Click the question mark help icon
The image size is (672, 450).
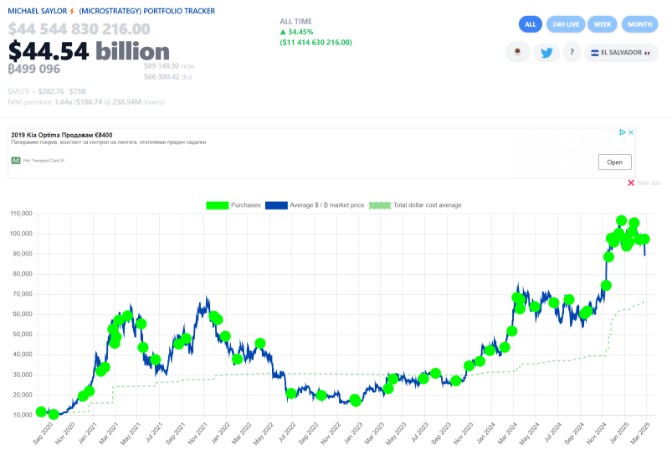573,53
